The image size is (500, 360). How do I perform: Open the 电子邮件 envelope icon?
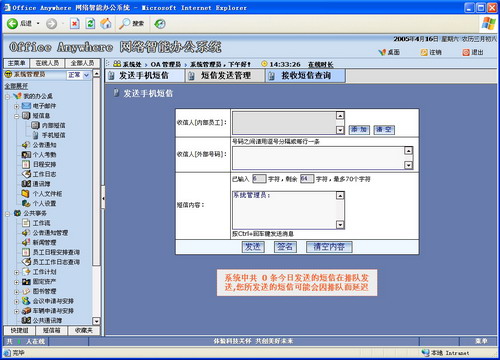pyautogui.click(x=26, y=106)
